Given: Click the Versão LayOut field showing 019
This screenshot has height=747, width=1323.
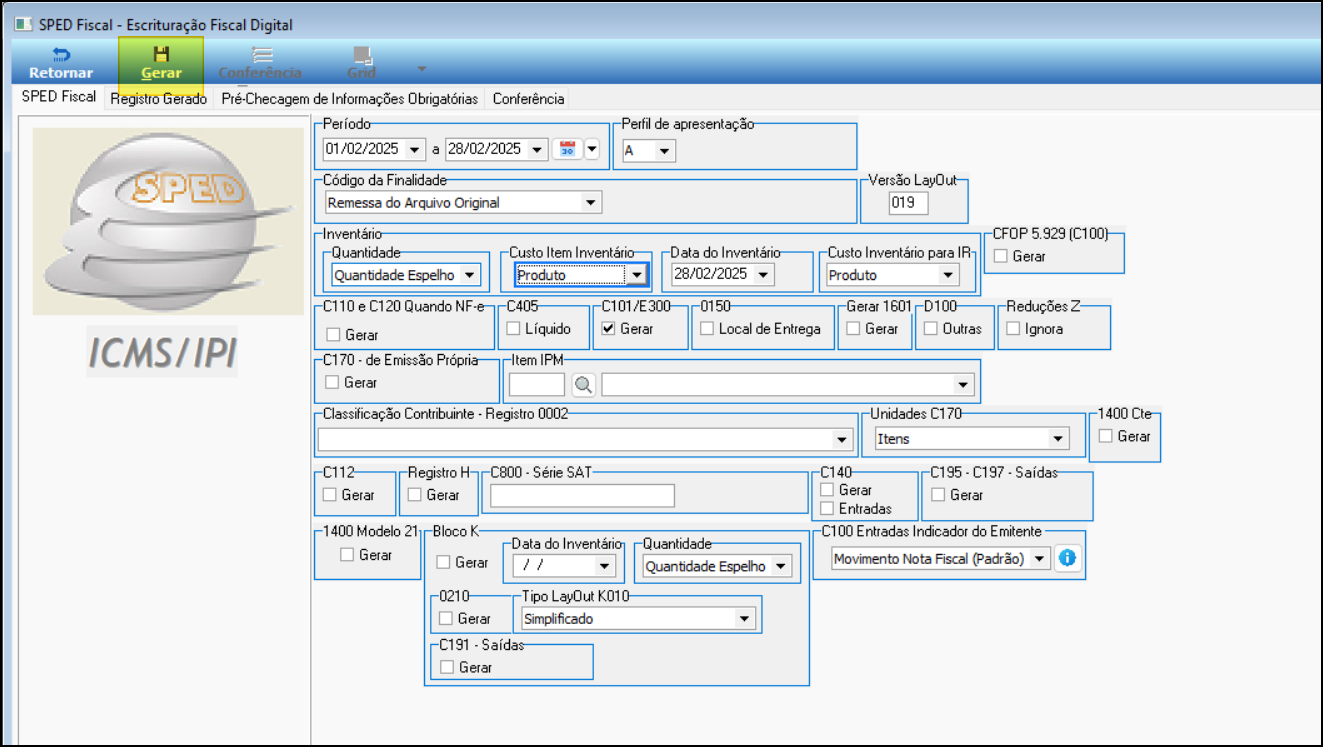Looking at the screenshot, I should tap(908, 203).
